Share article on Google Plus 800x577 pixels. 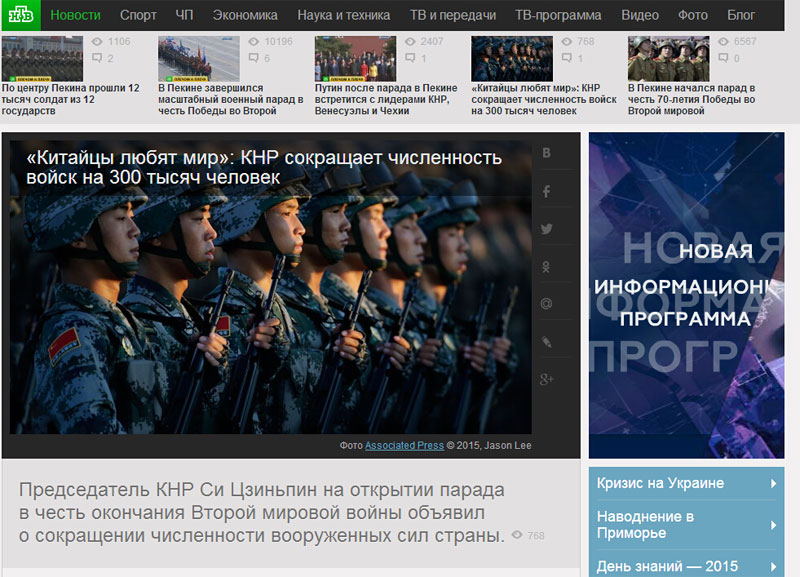(547, 378)
